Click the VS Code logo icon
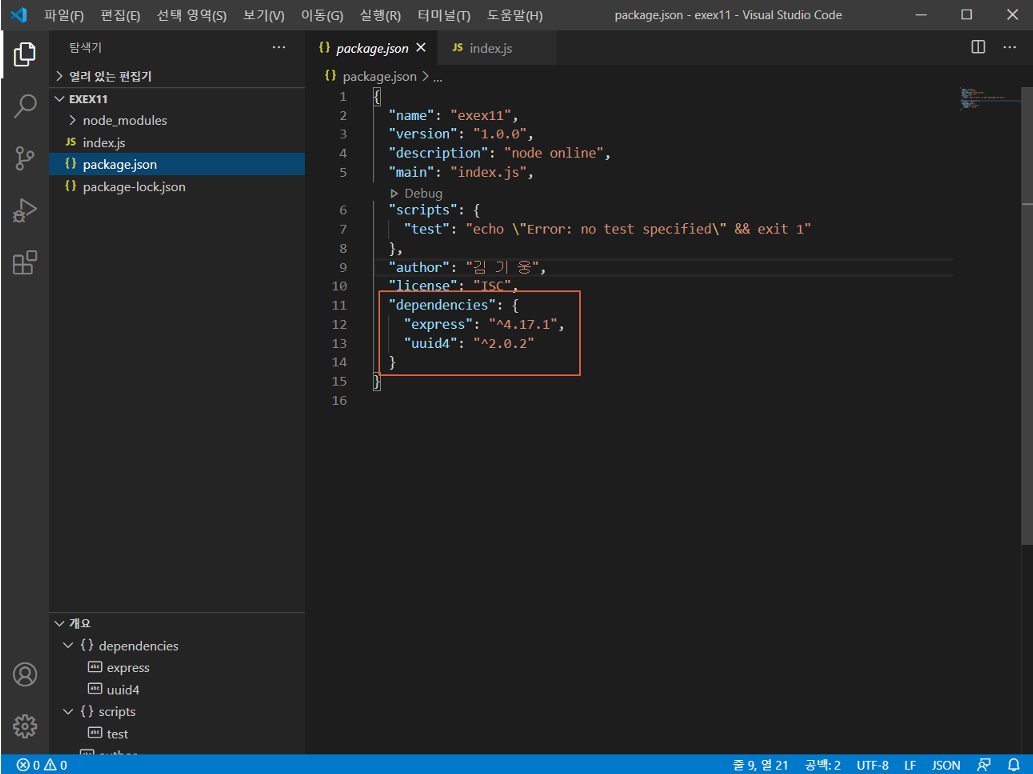Screen dimensions: 1033x774 pyautogui.click(x=18, y=14)
